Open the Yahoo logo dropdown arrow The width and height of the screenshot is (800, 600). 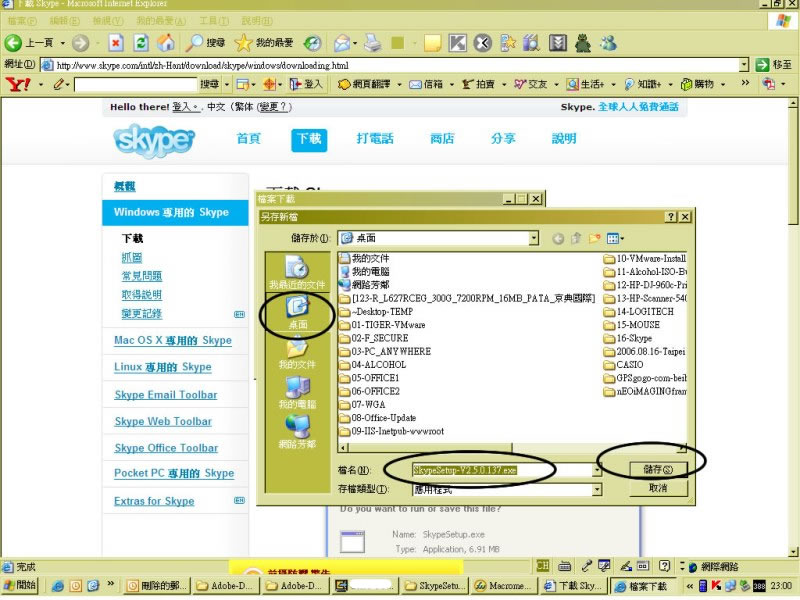(41, 85)
